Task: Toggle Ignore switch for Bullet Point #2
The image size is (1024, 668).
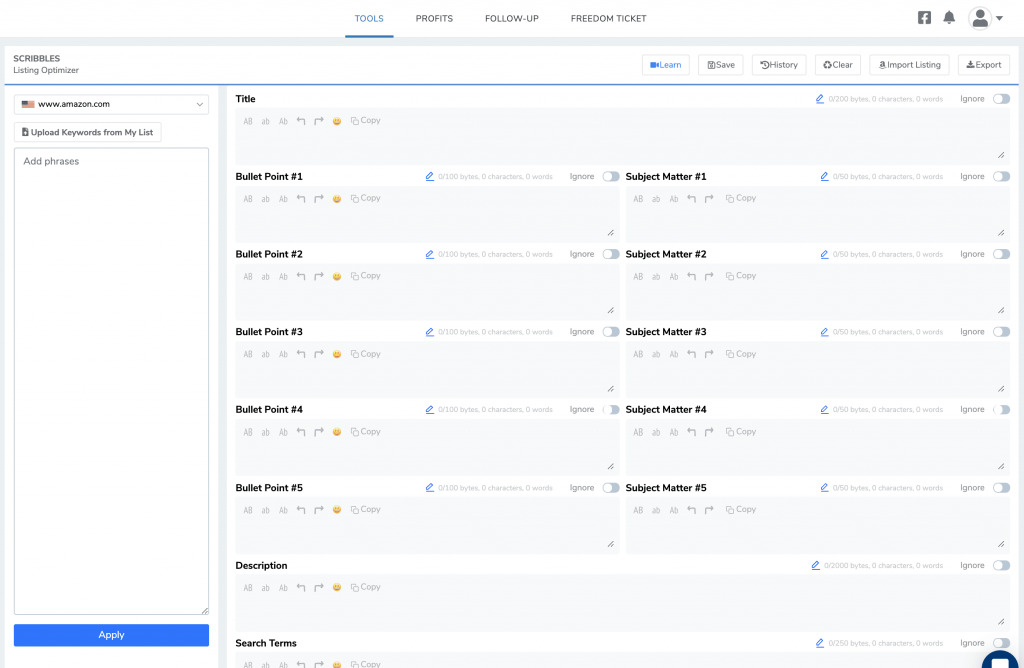Action: (611, 255)
